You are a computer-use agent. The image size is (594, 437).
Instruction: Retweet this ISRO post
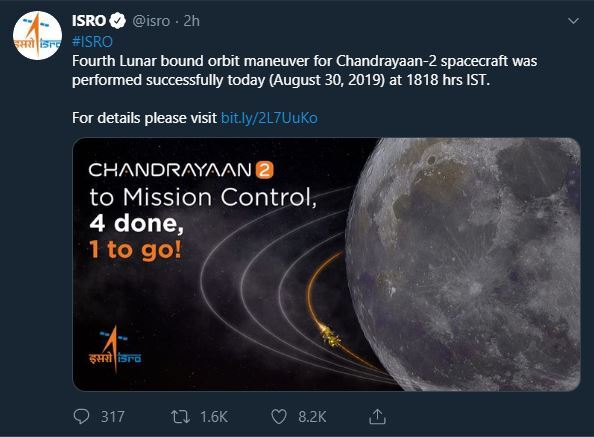click(180, 417)
